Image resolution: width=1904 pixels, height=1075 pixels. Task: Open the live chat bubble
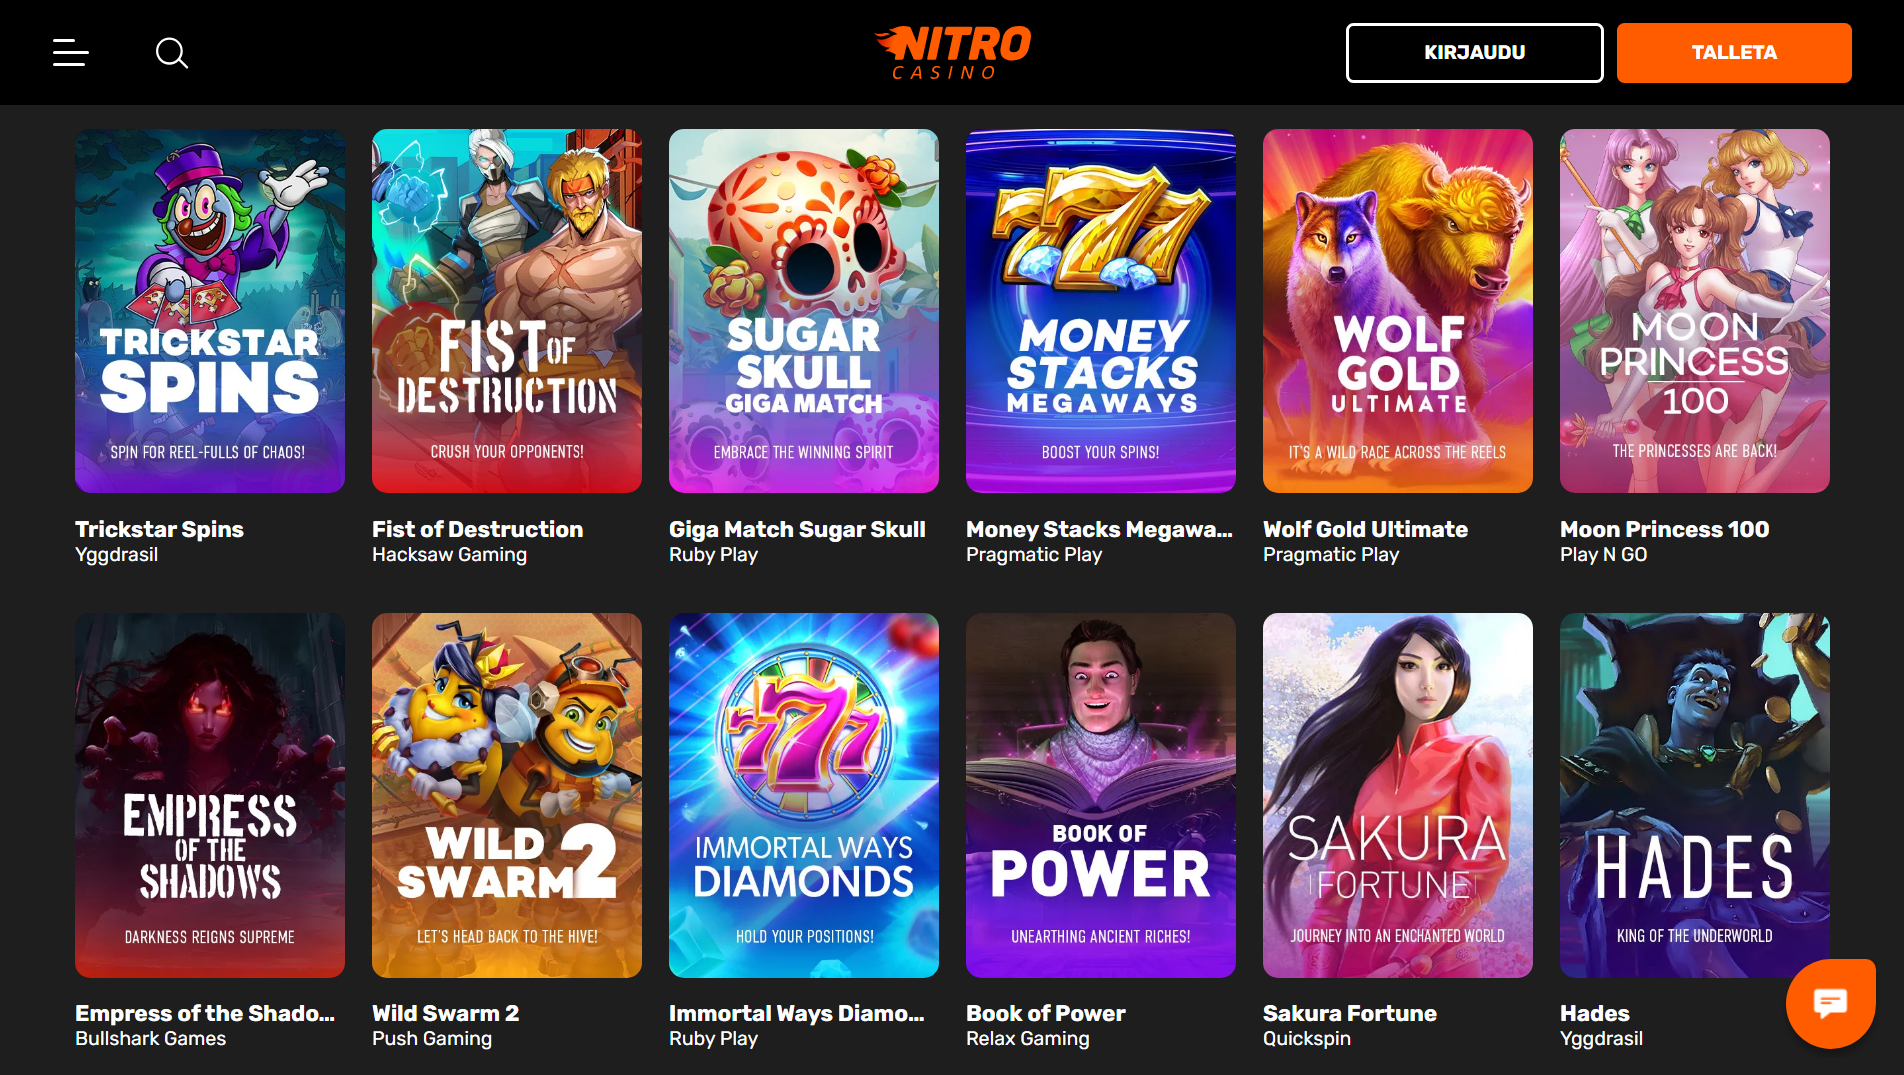pos(1830,1002)
